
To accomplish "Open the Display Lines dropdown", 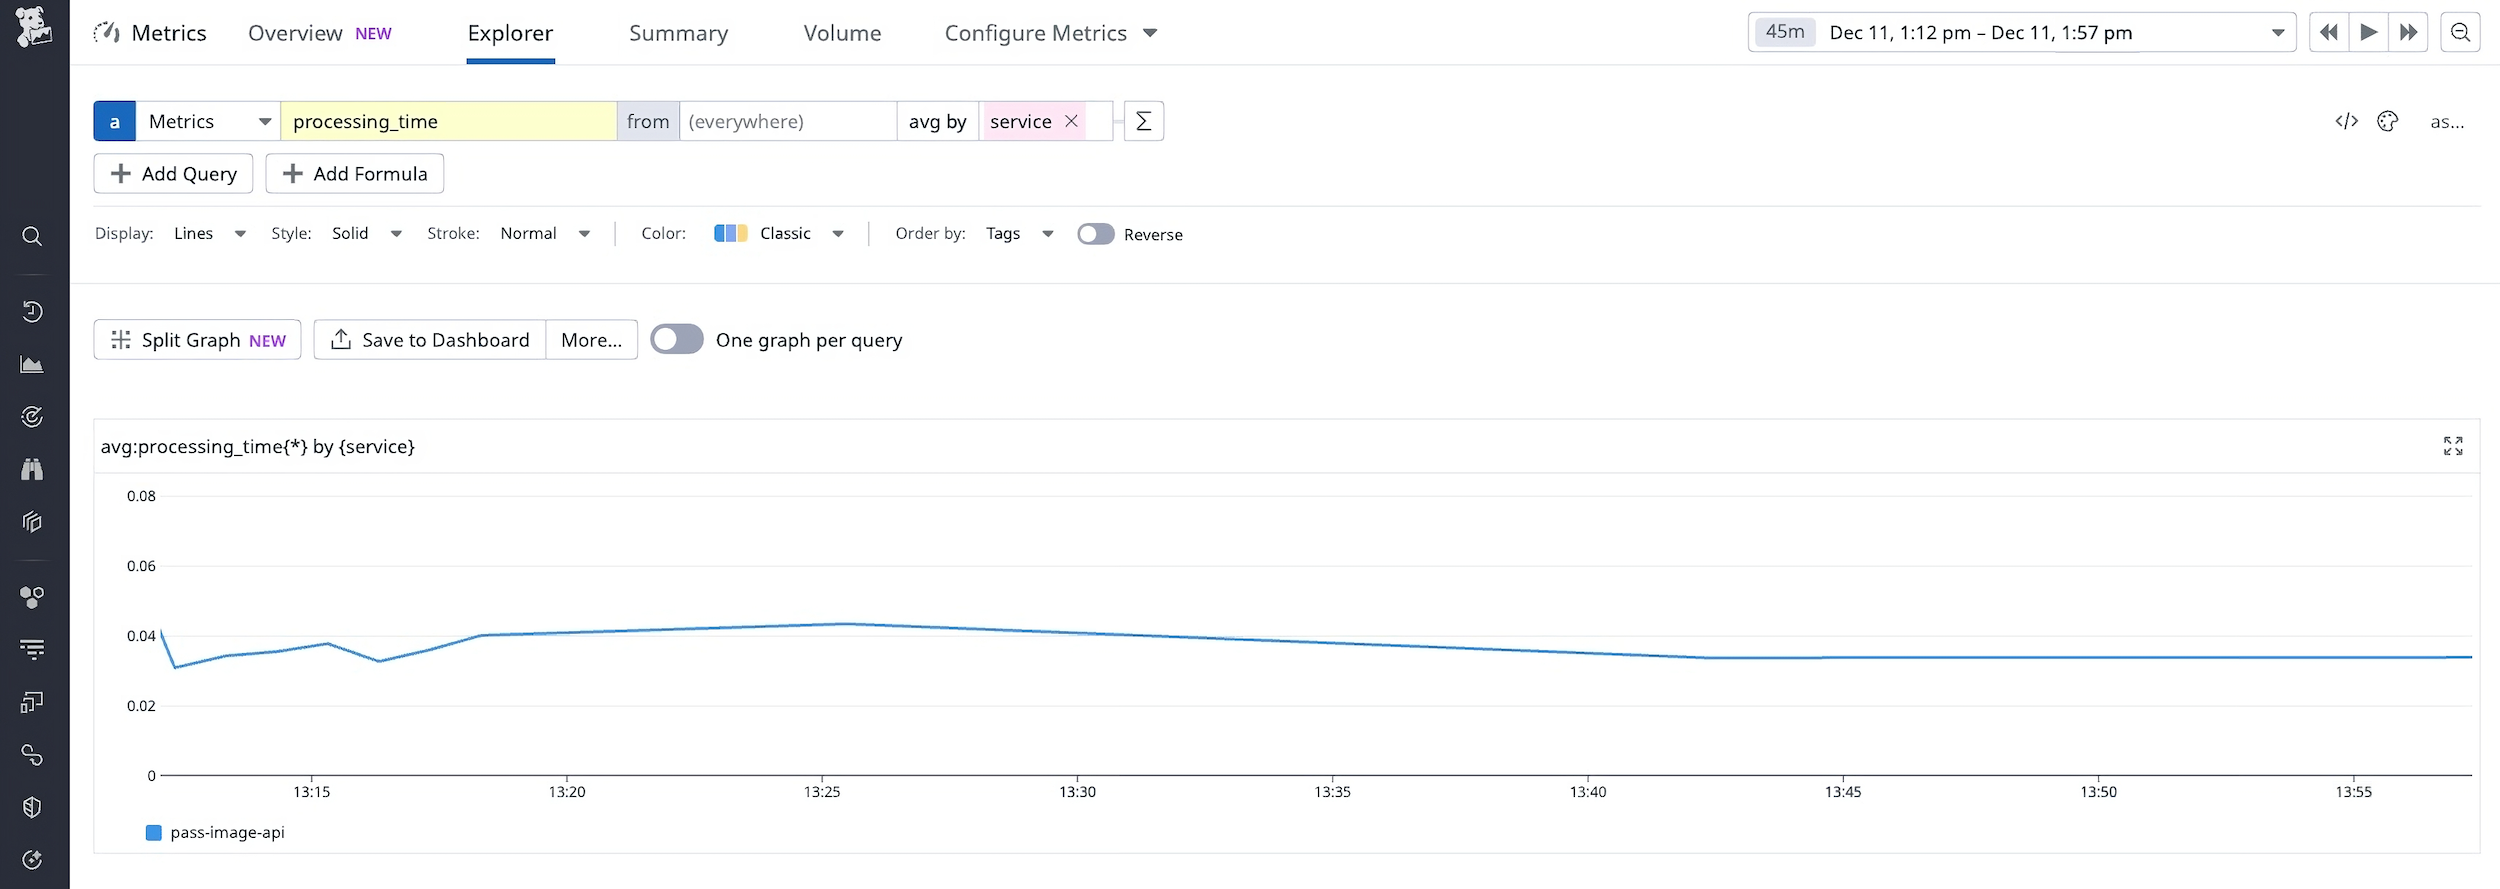I will [x=207, y=233].
